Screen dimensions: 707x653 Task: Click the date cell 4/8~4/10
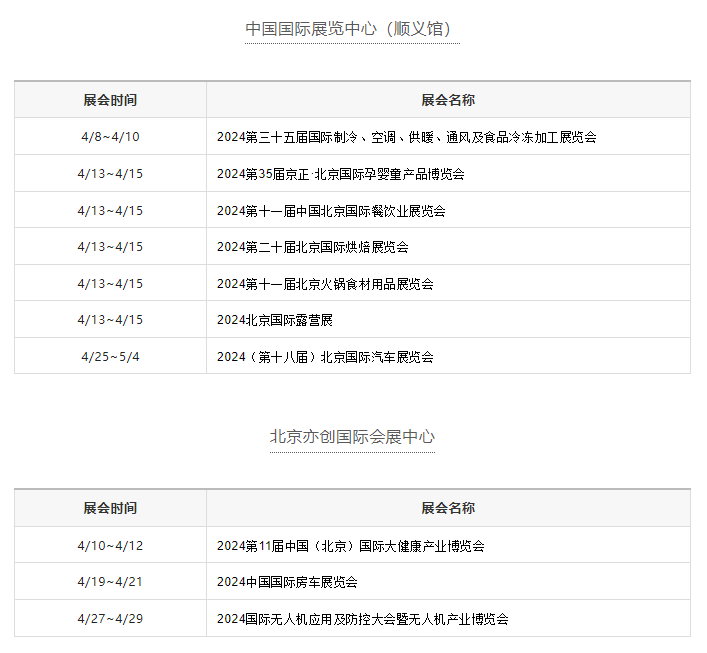[110, 137]
